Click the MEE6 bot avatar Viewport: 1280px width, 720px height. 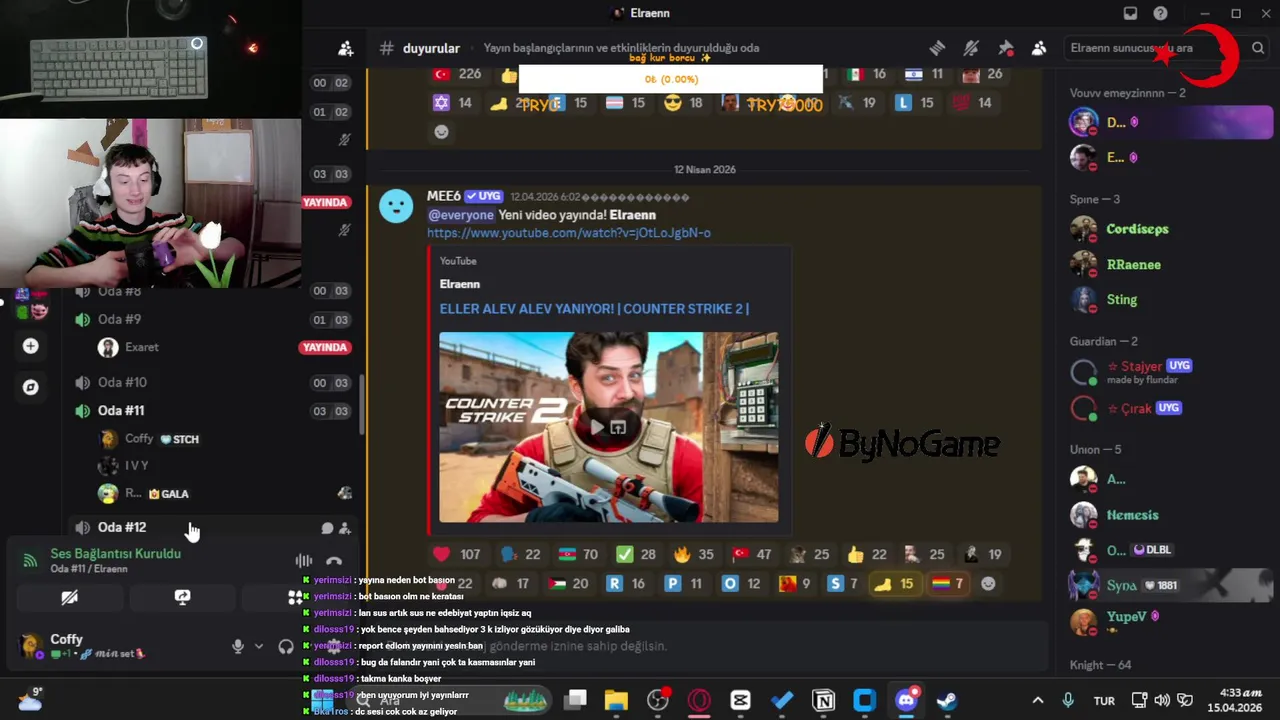[x=396, y=206]
